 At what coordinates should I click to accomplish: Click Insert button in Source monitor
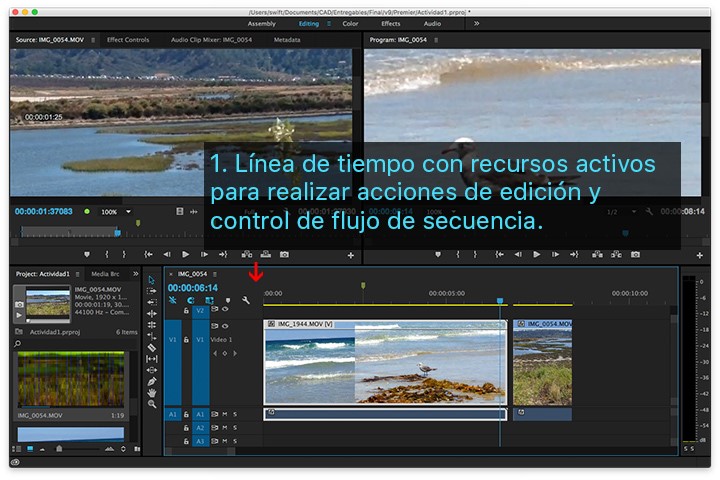(x=247, y=254)
